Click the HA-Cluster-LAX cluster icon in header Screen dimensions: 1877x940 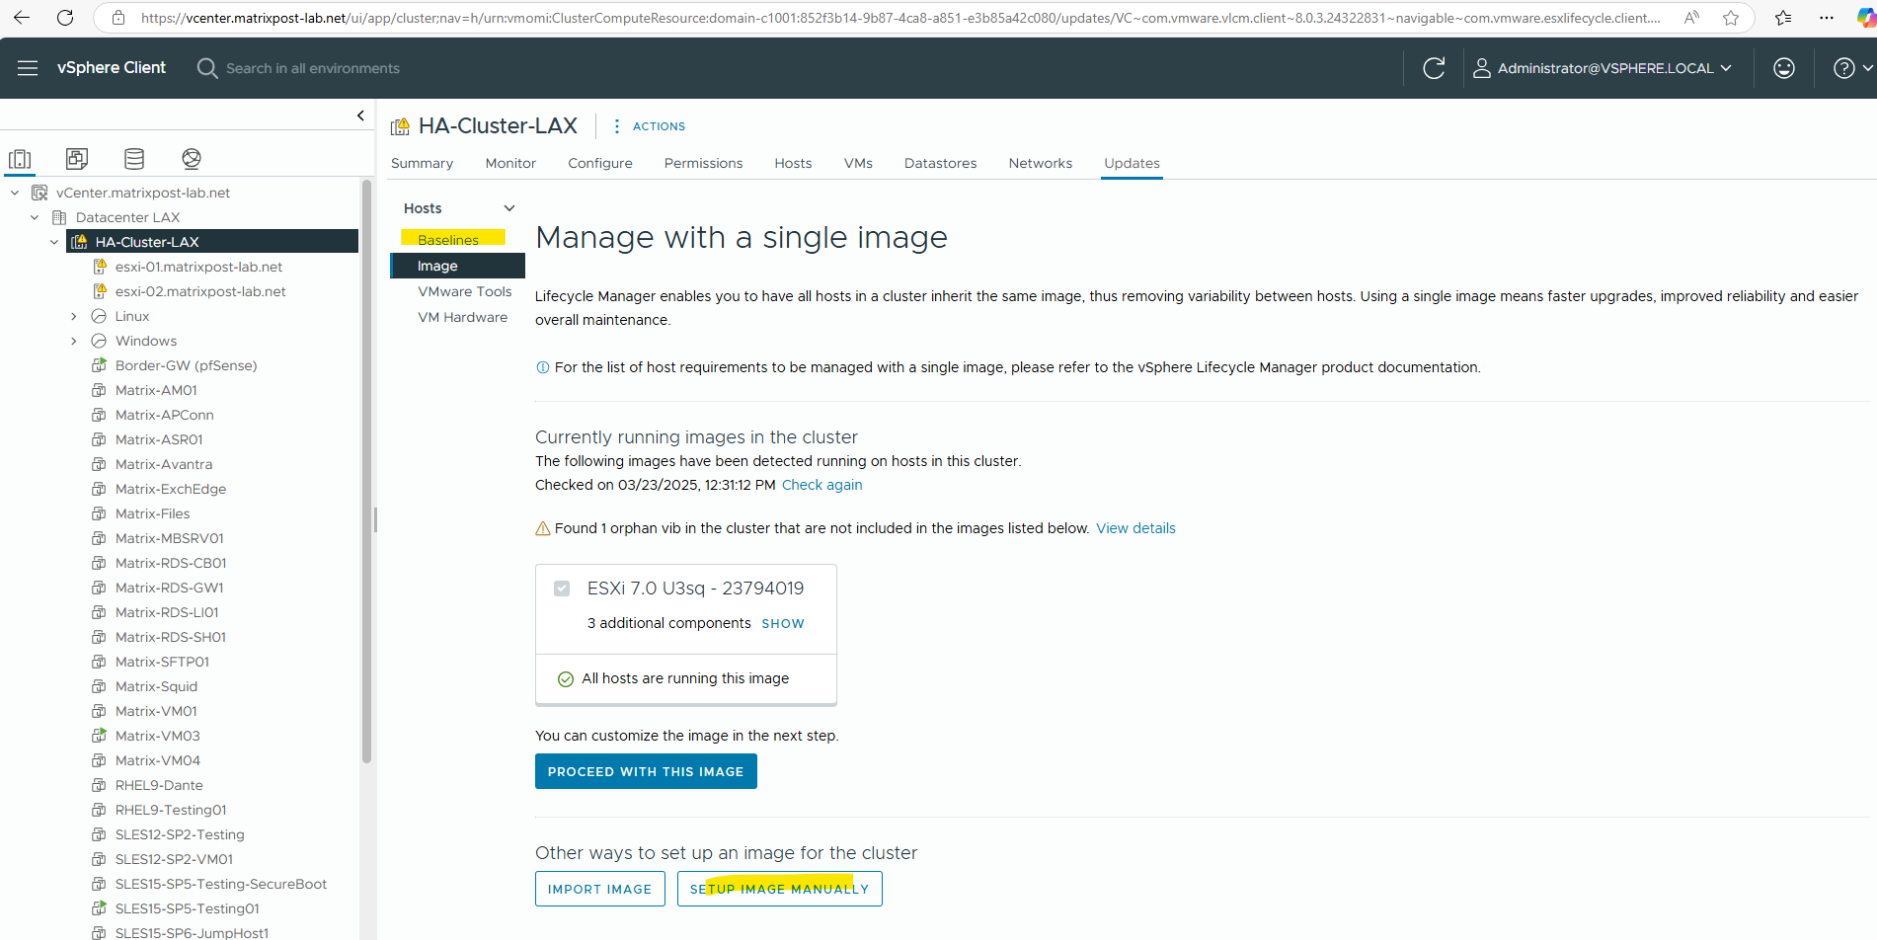(x=400, y=126)
